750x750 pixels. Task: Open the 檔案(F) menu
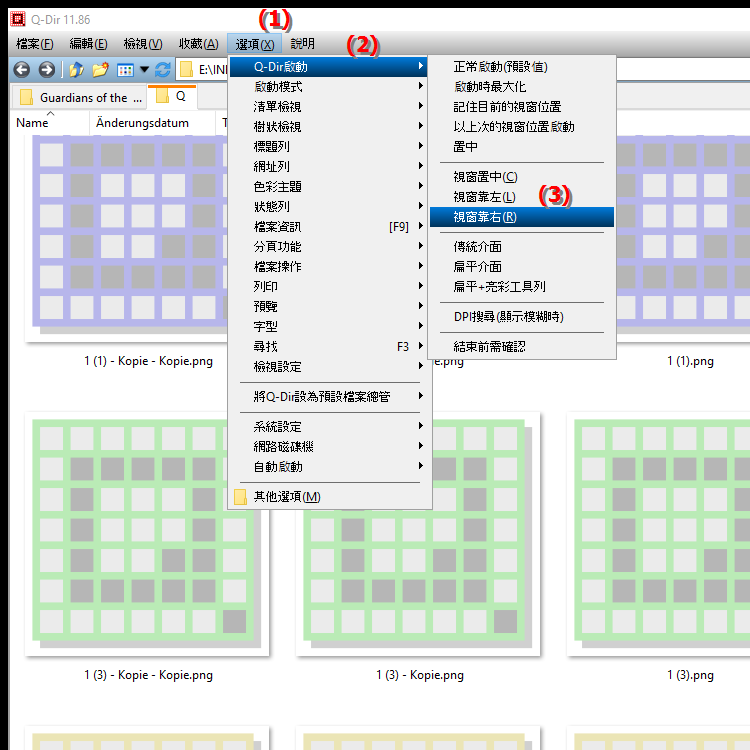coord(34,44)
